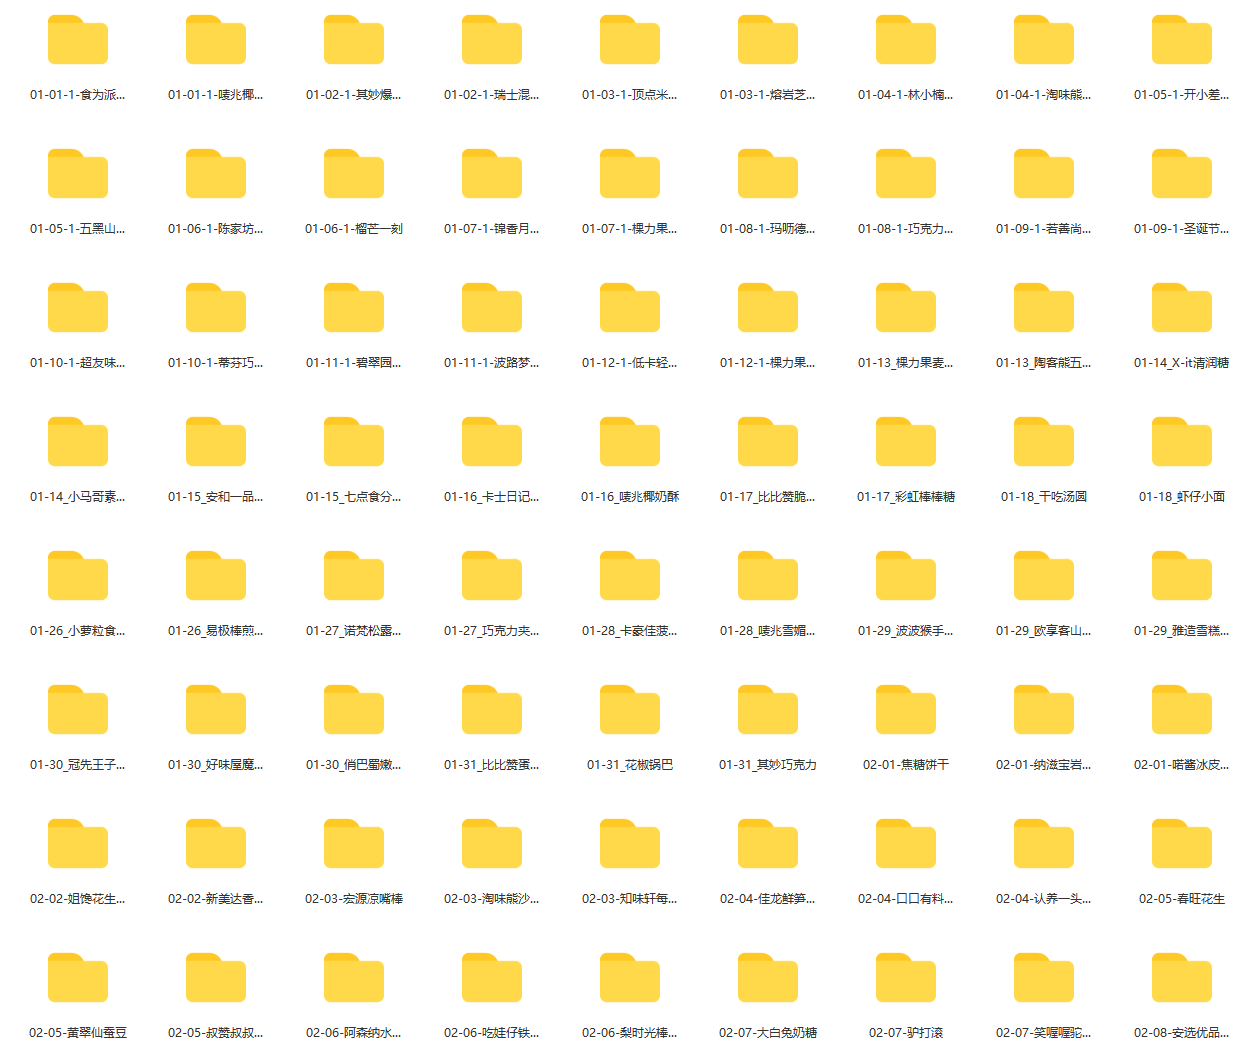
Task: Click the 01-06-1-榴芒一刻 folder icon
Action: pos(354,174)
